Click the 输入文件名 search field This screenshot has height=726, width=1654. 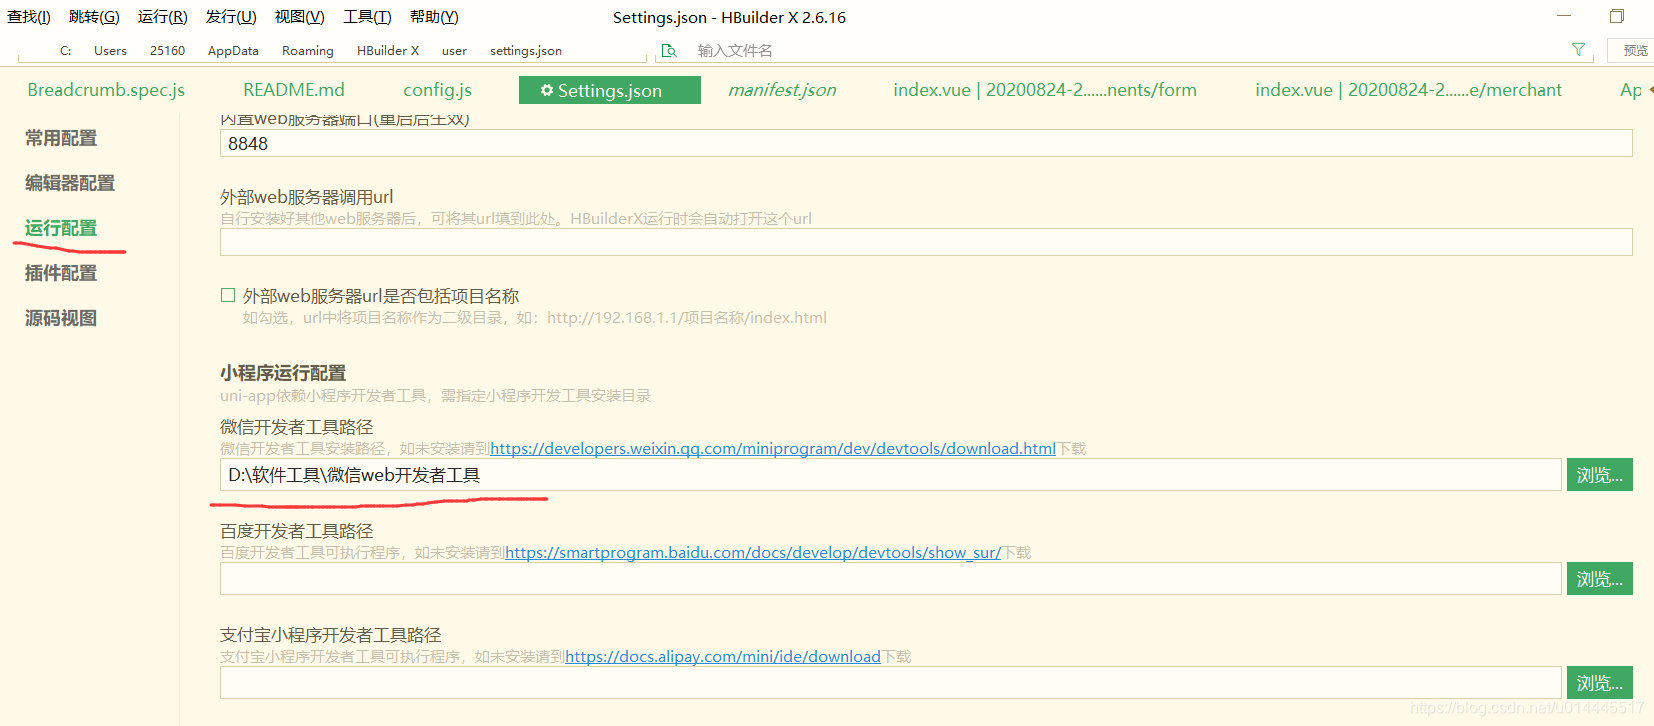pyautogui.click(x=1125, y=50)
